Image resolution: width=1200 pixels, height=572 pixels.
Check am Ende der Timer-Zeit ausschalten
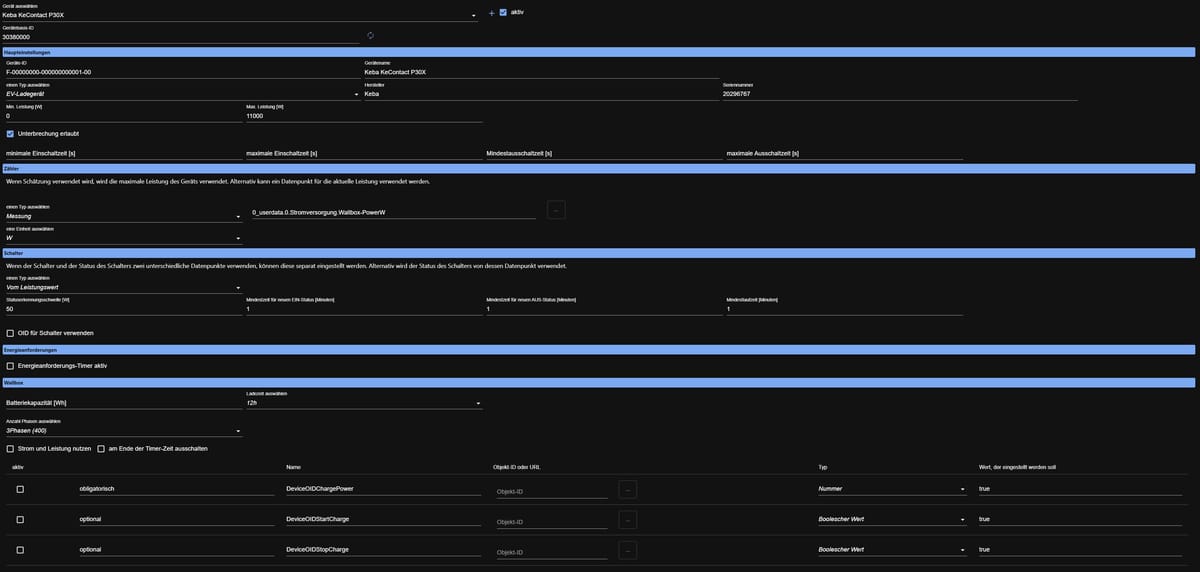point(101,448)
